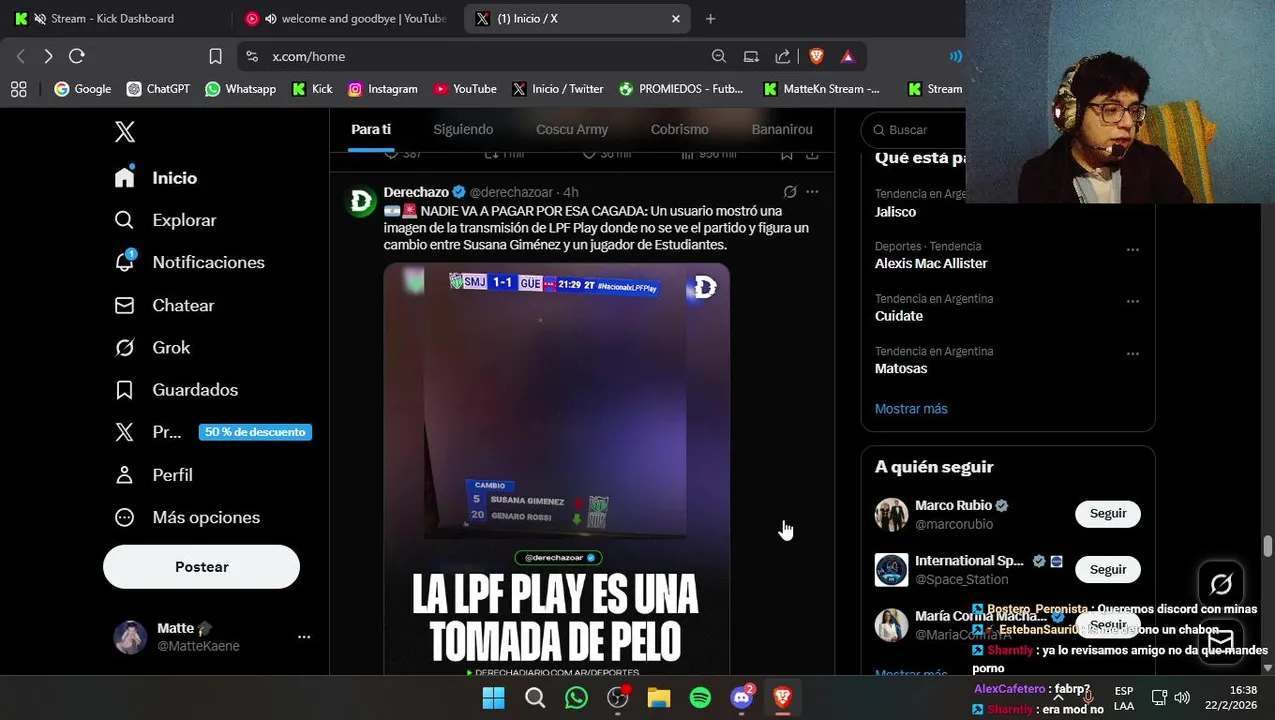Open Discord from the taskbar

tap(742, 697)
